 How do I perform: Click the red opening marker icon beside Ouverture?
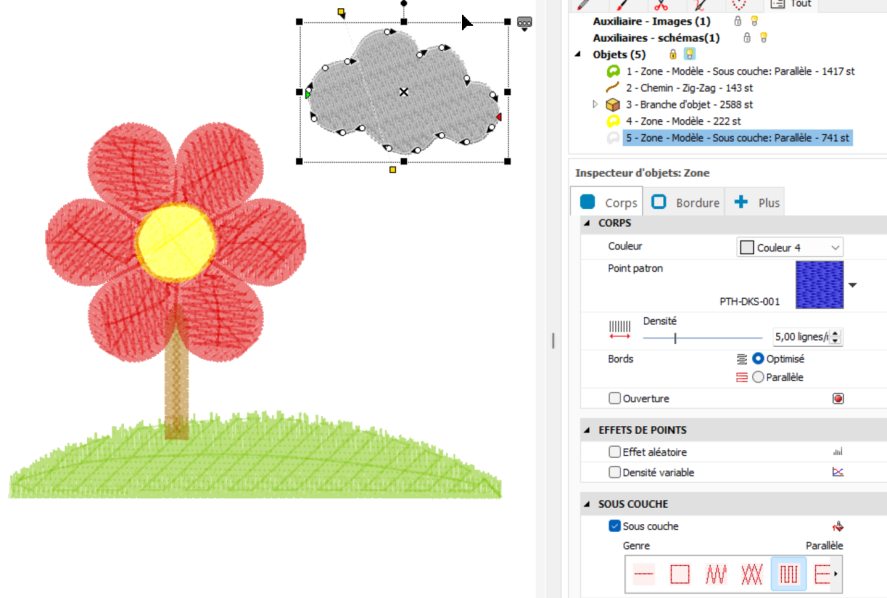point(838,399)
